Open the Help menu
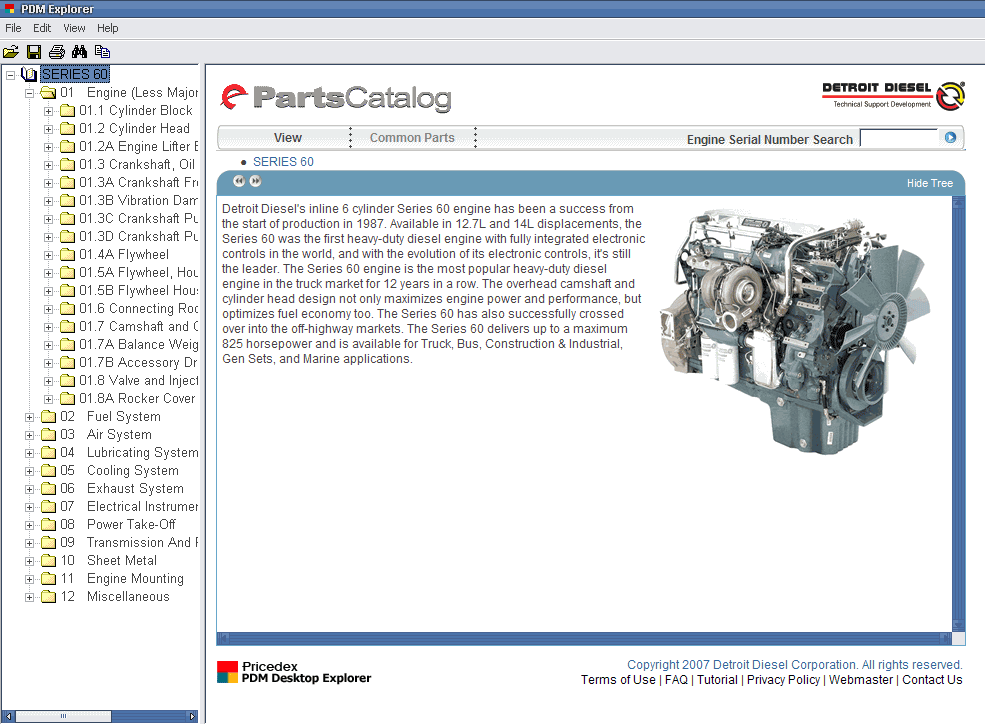Image resolution: width=985 pixels, height=724 pixels. pyautogui.click(x=107, y=28)
